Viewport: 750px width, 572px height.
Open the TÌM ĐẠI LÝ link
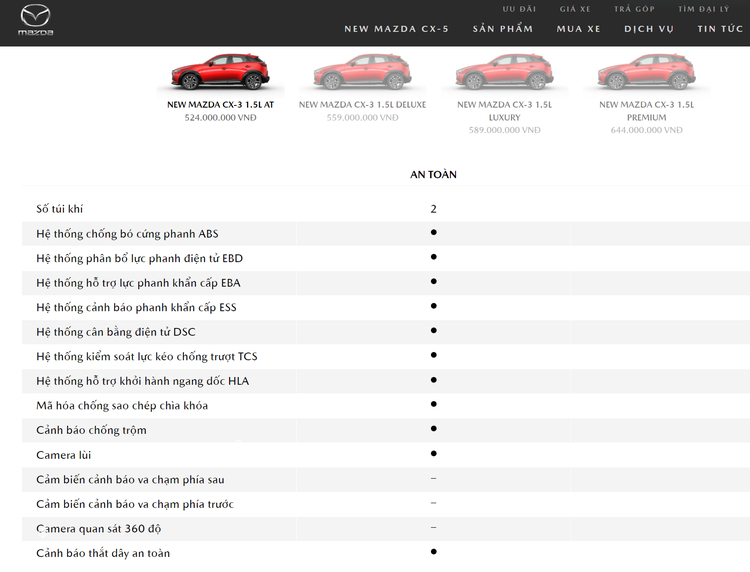[x=704, y=9]
